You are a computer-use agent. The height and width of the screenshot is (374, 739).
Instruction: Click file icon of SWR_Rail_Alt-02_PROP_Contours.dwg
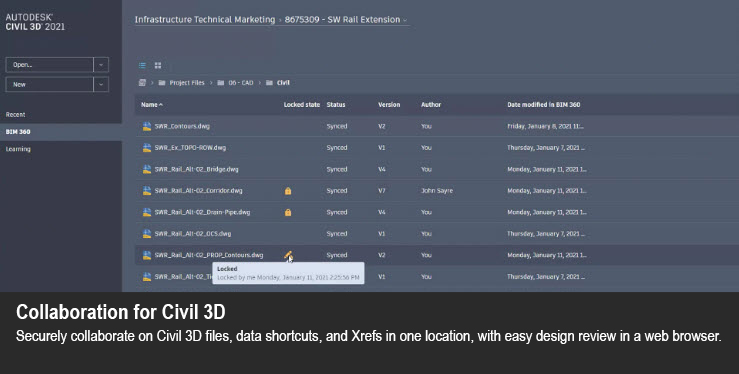[147, 255]
